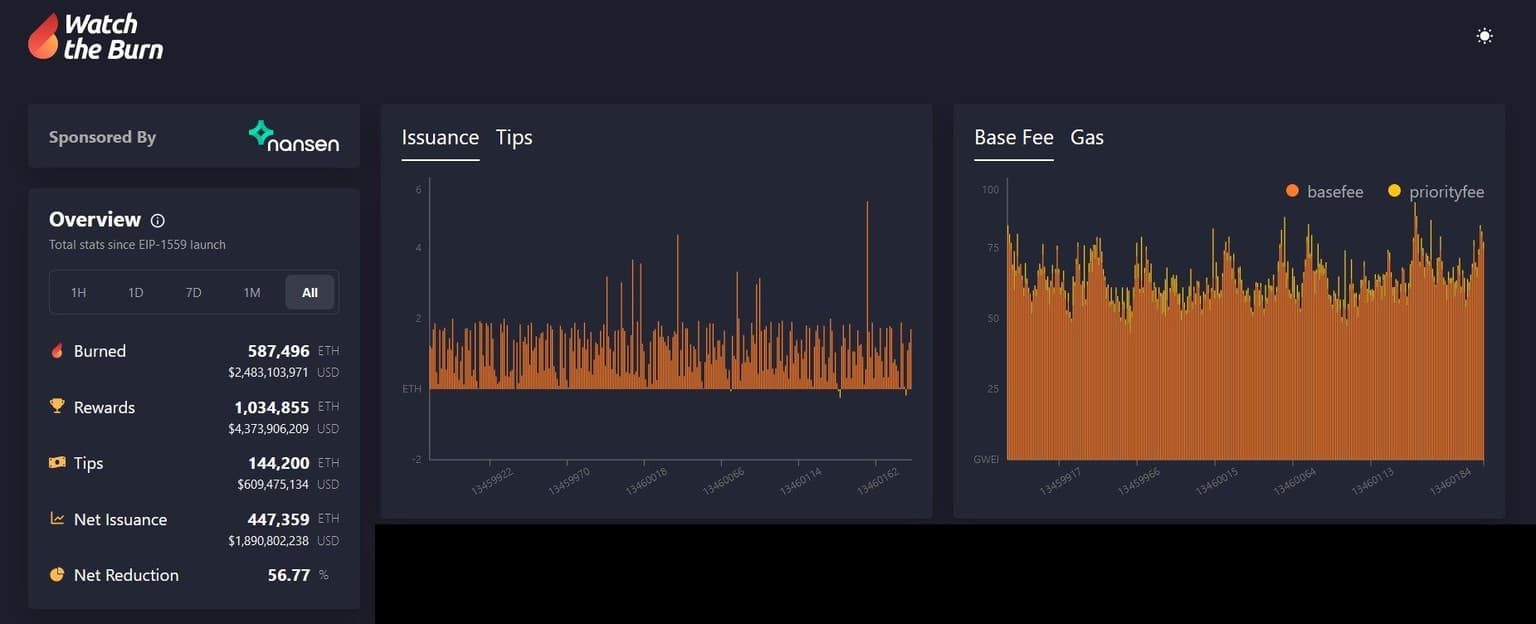
Task: Click the Tips cash icon
Action: click(x=57, y=463)
